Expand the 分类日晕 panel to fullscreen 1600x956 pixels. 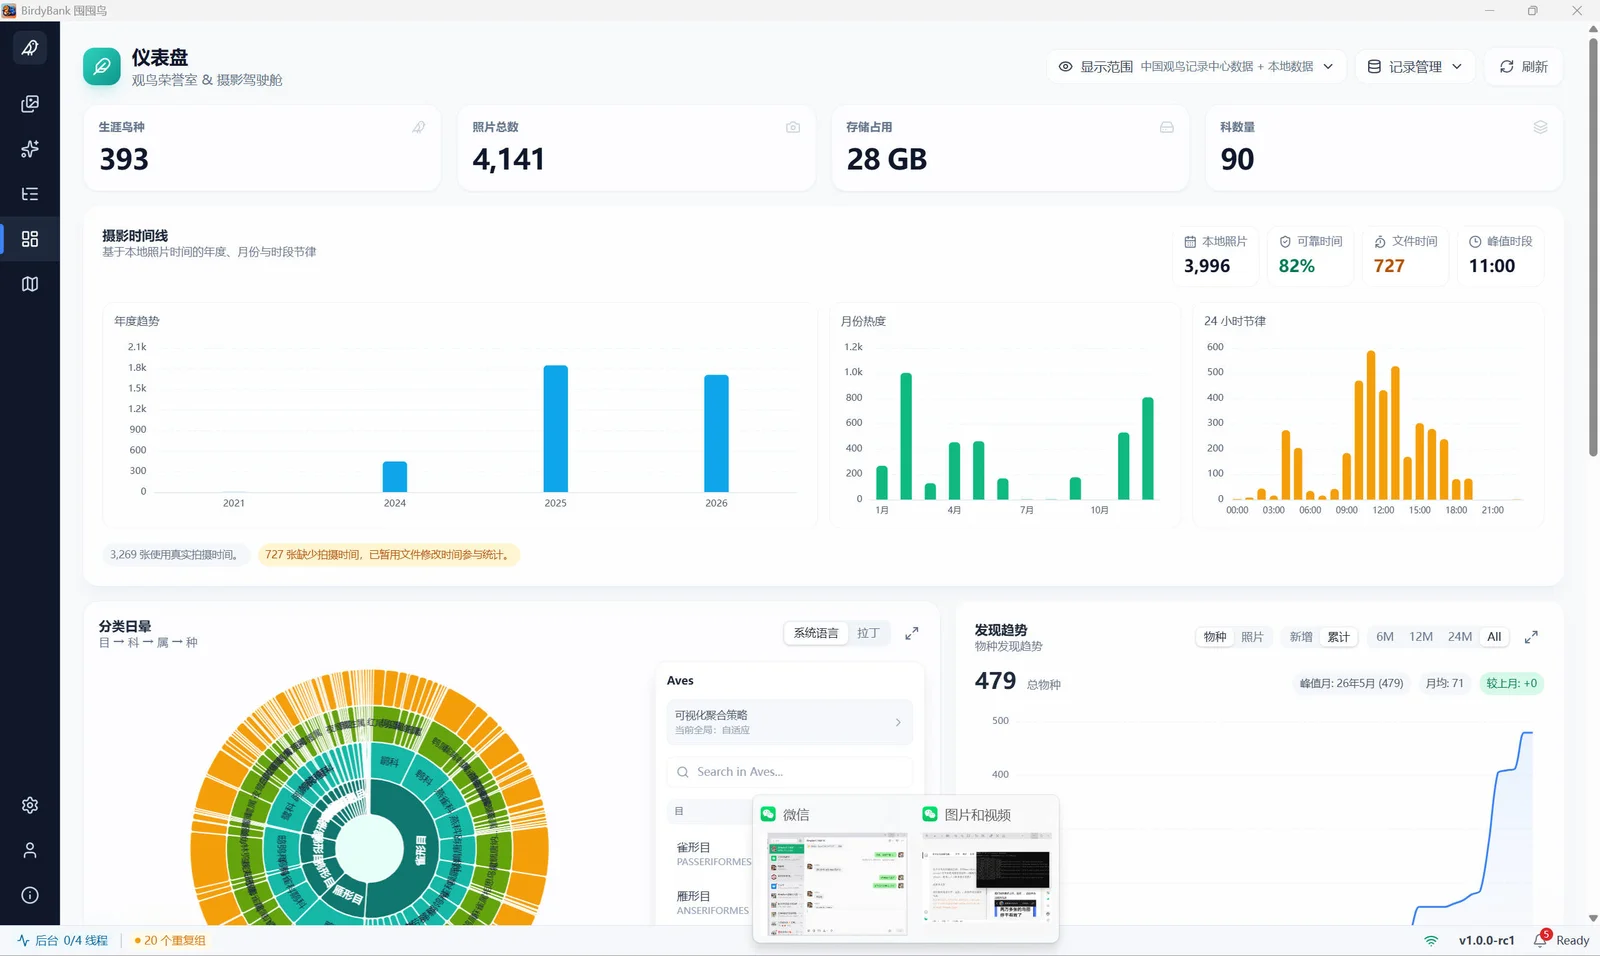click(912, 633)
